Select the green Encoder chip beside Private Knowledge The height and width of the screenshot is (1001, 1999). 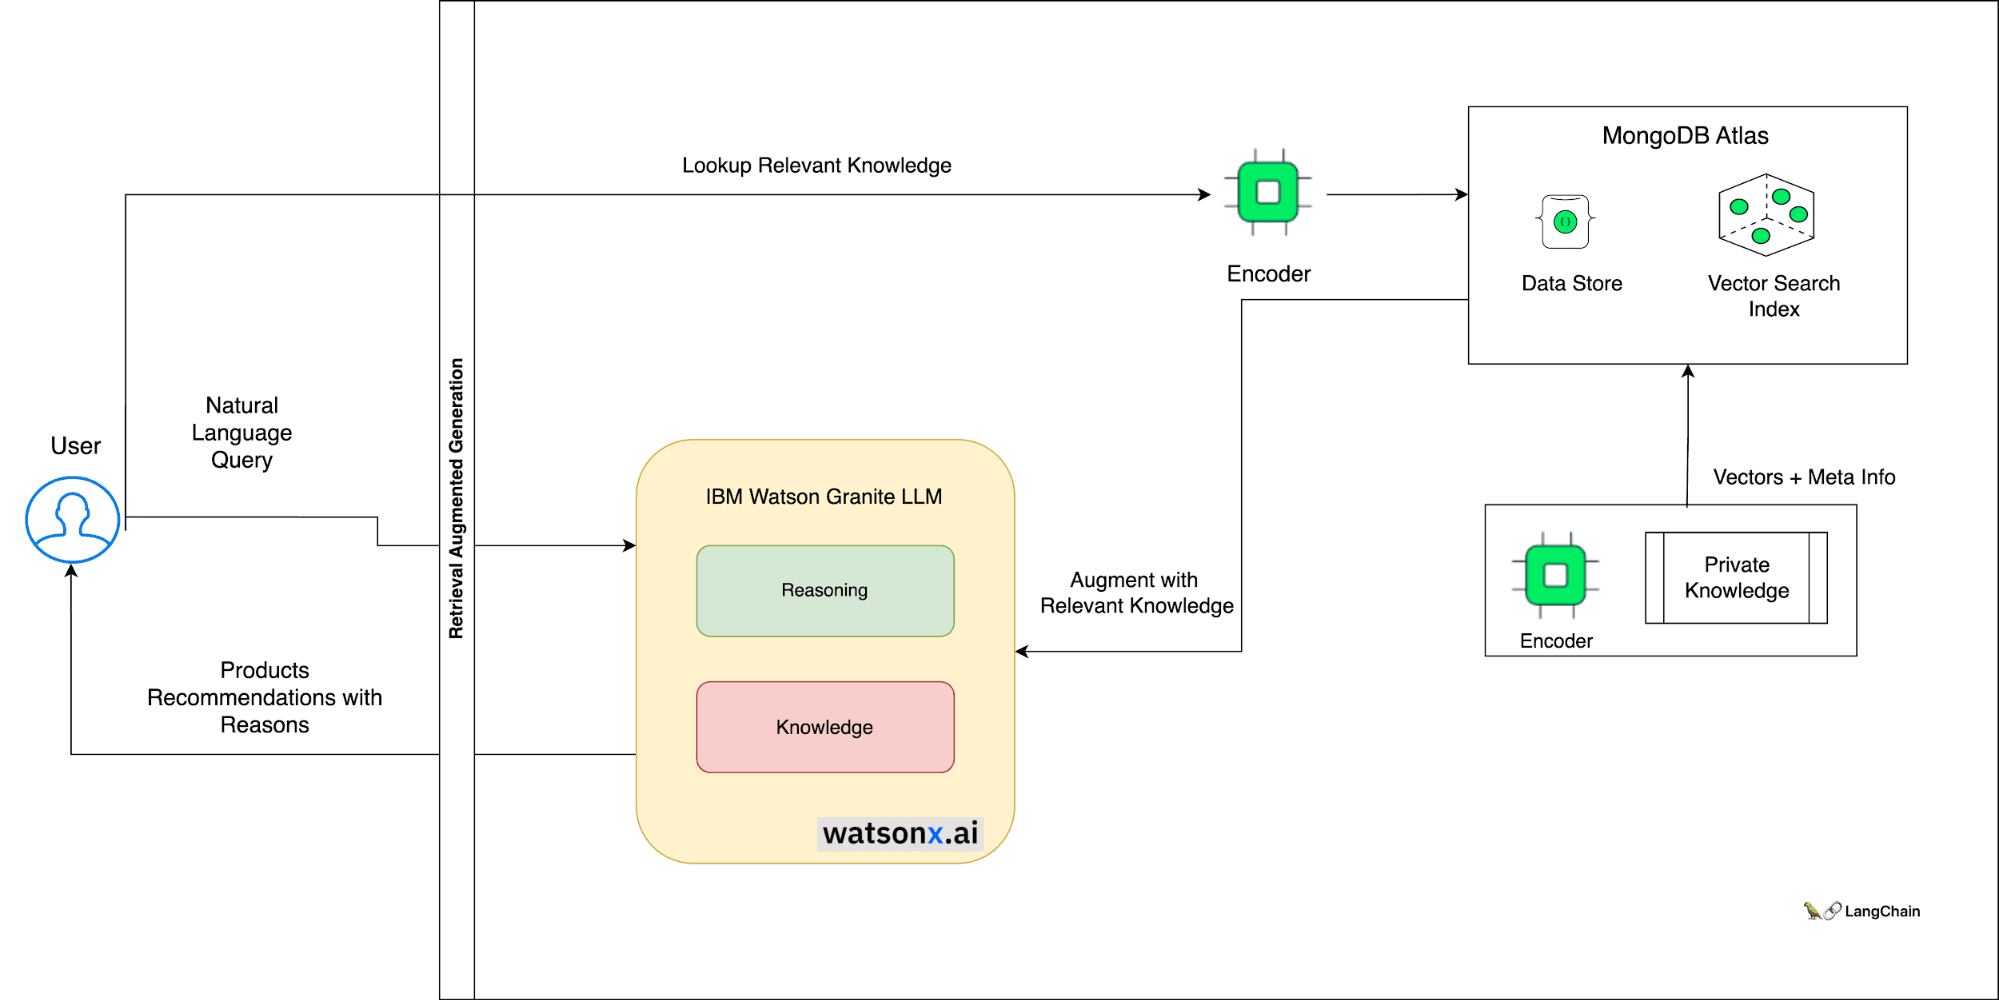[x=1555, y=575]
